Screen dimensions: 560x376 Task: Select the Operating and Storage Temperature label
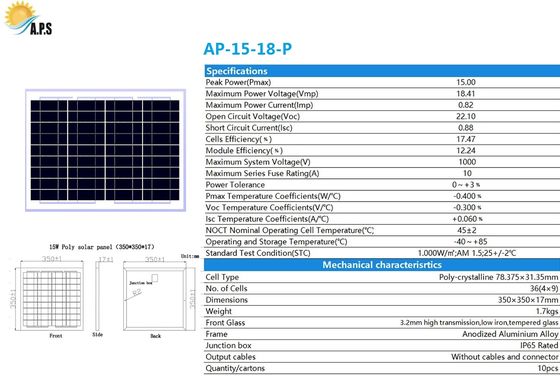coord(276,242)
